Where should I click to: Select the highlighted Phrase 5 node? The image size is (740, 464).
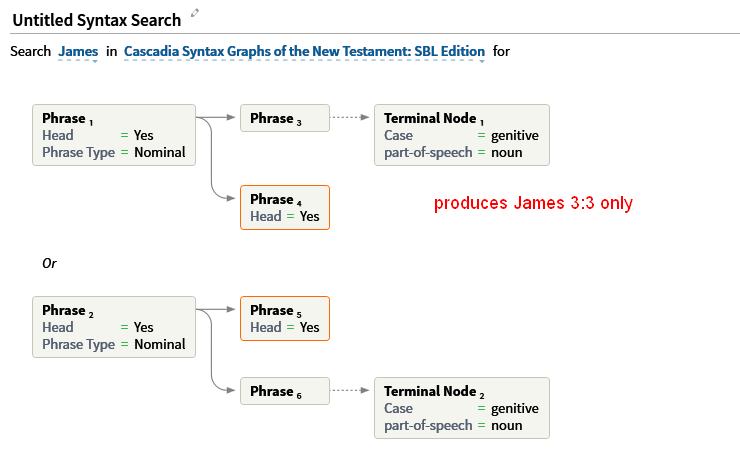285,319
